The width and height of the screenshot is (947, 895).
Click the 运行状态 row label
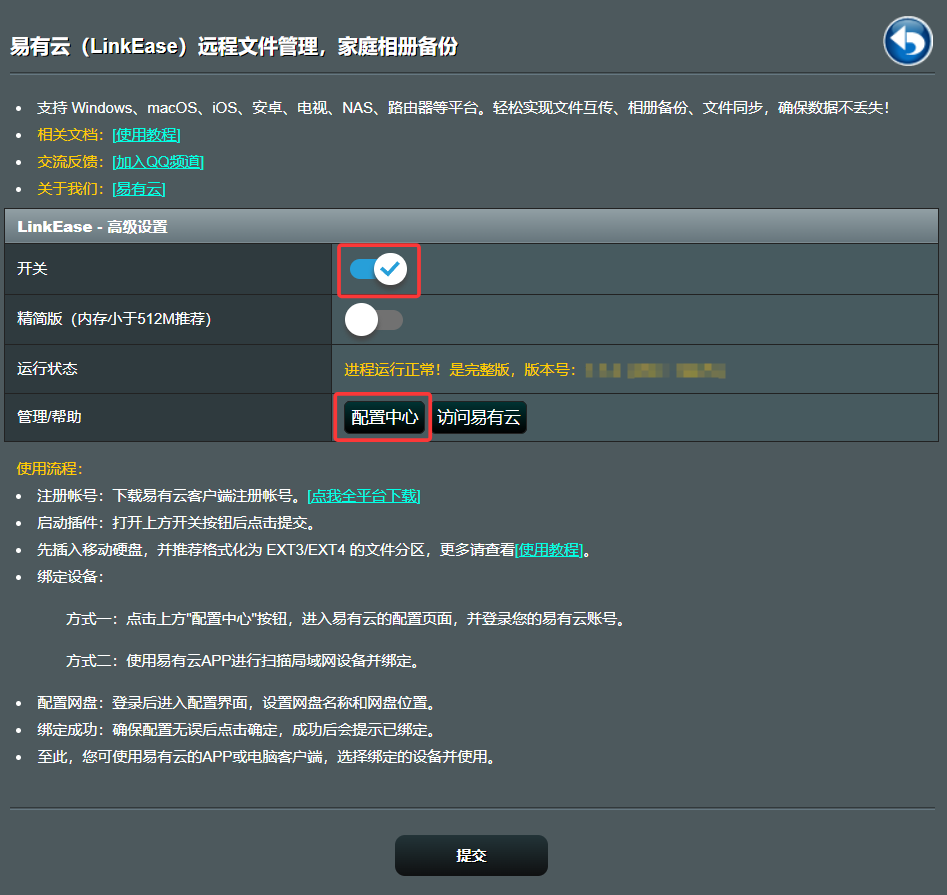pyautogui.click(x=47, y=368)
